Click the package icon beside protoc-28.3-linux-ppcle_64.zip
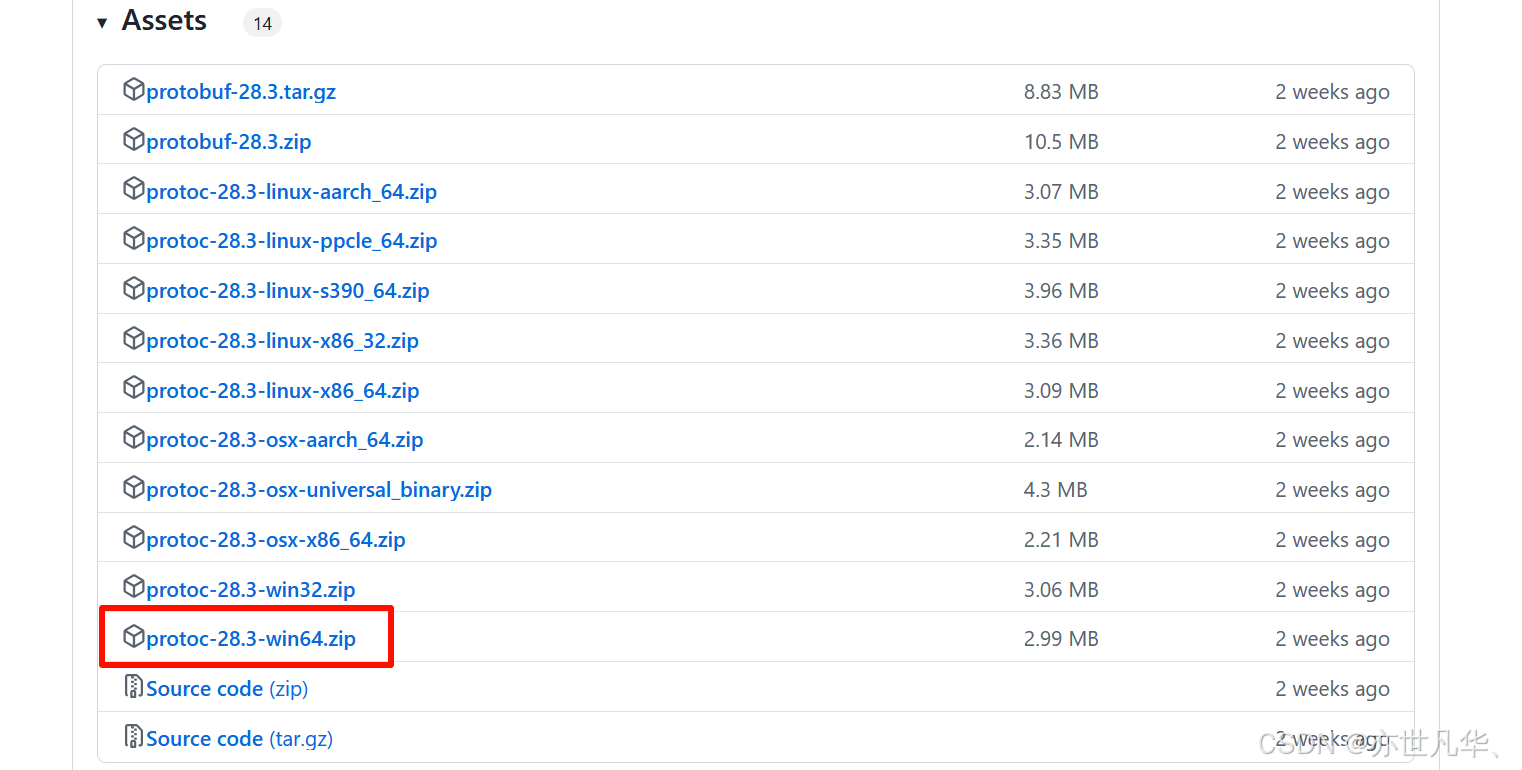Image resolution: width=1522 pixels, height=770 pixels. (133, 239)
